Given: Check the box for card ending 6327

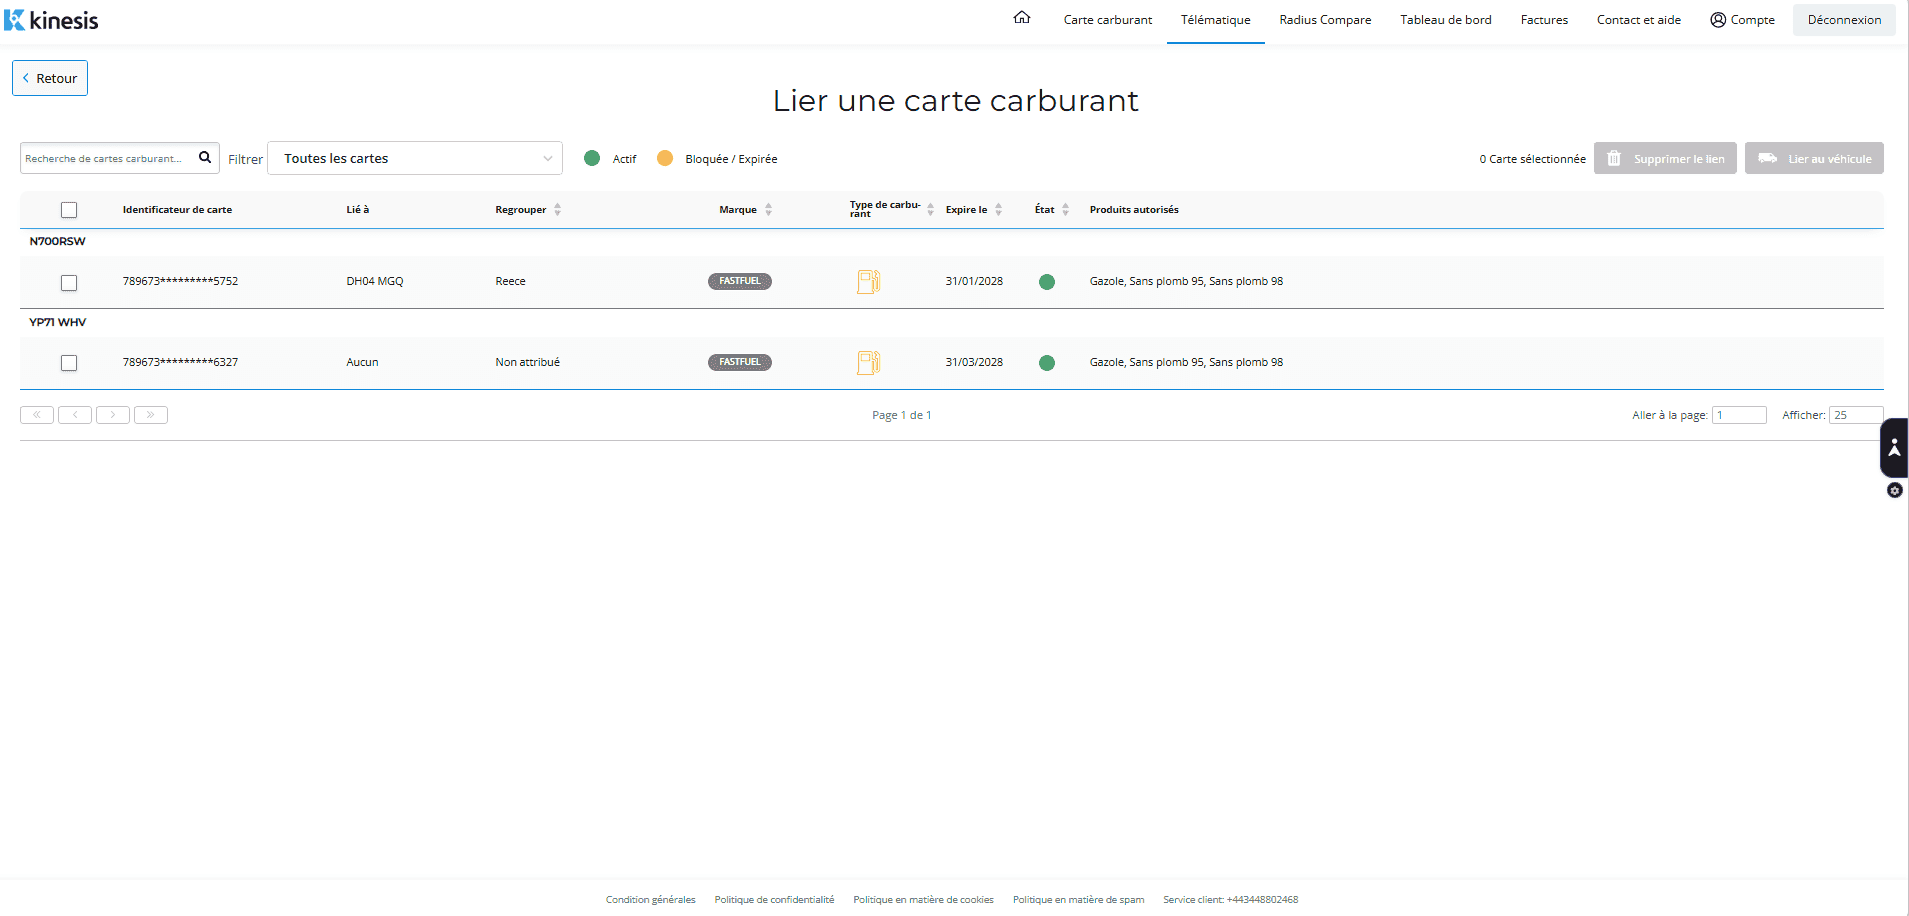Looking at the screenshot, I should tap(69, 363).
